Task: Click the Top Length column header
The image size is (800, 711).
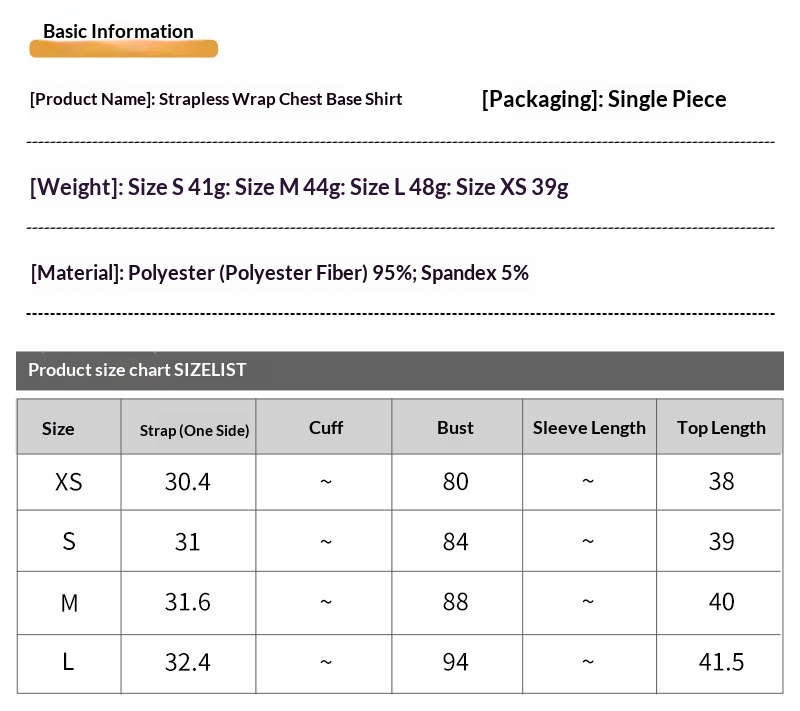Action: (721, 428)
